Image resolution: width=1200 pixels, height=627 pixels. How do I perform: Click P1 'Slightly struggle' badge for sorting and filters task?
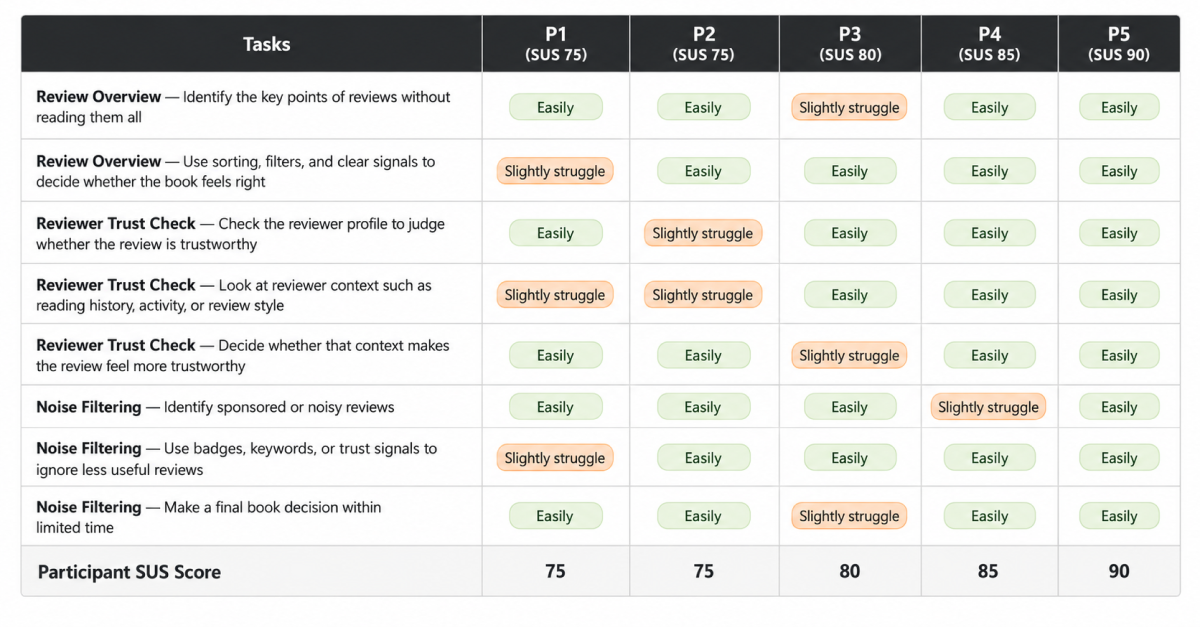pyautogui.click(x=555, y=171)
